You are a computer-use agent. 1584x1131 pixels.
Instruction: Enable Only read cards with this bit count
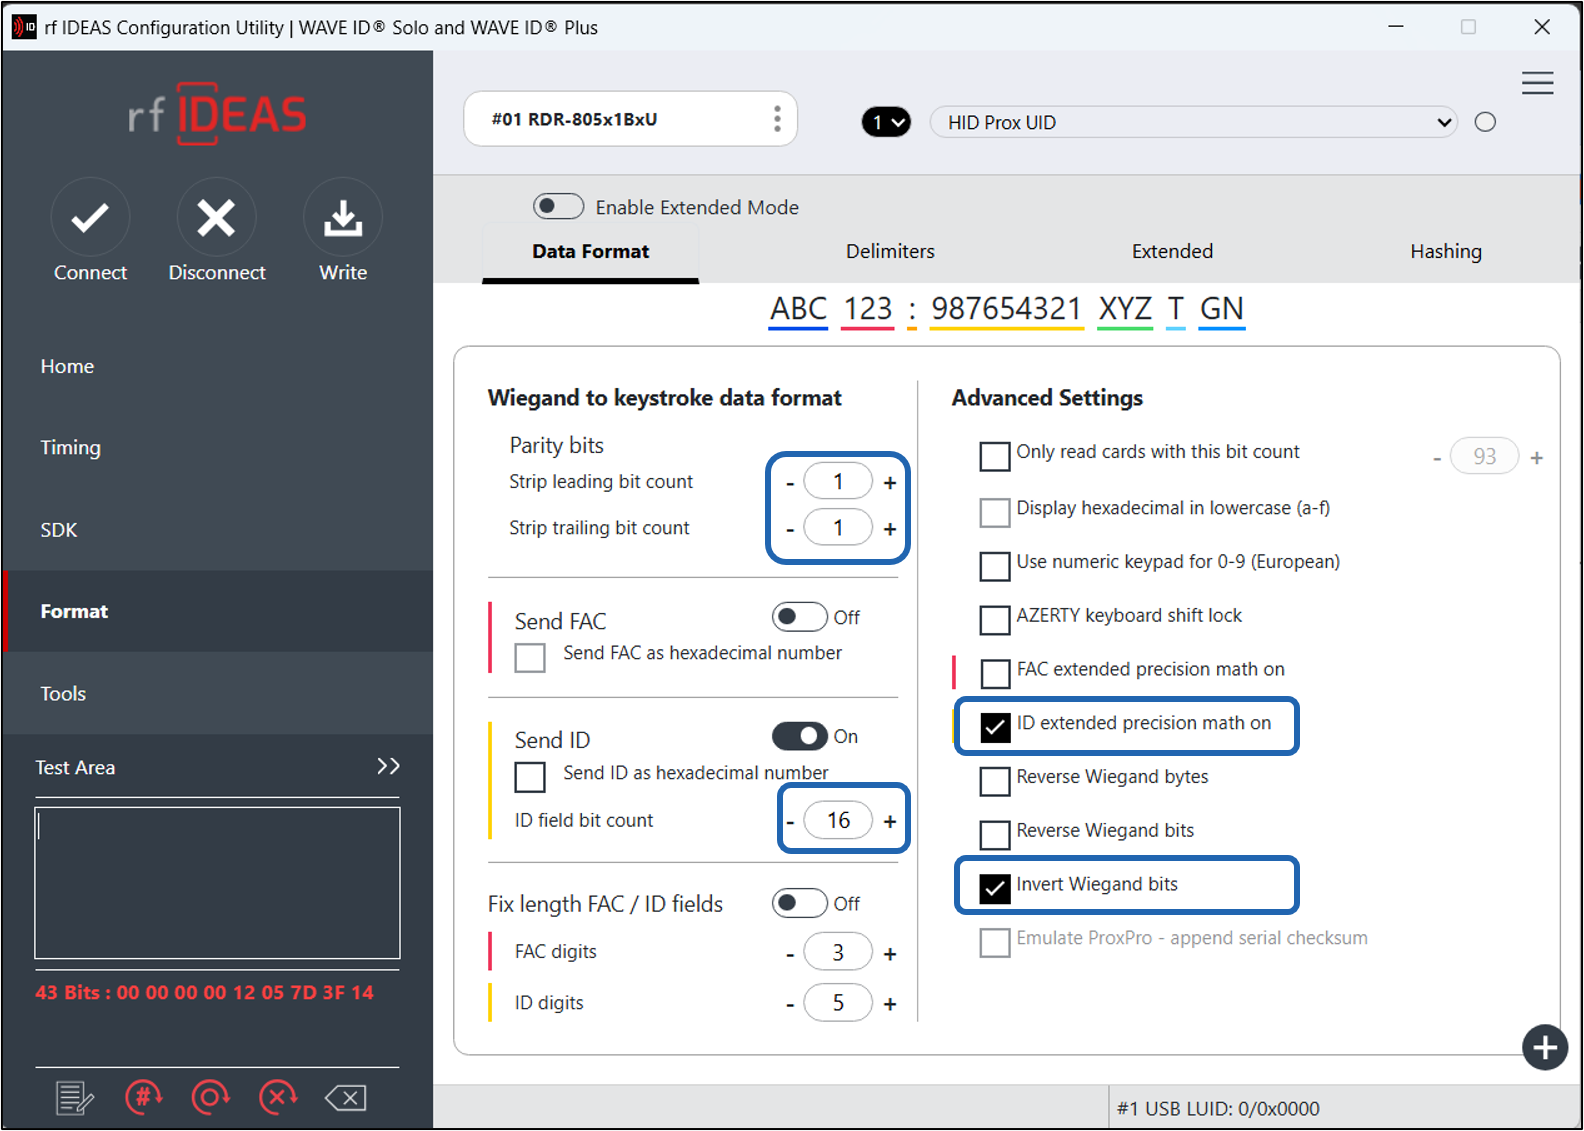995,456
